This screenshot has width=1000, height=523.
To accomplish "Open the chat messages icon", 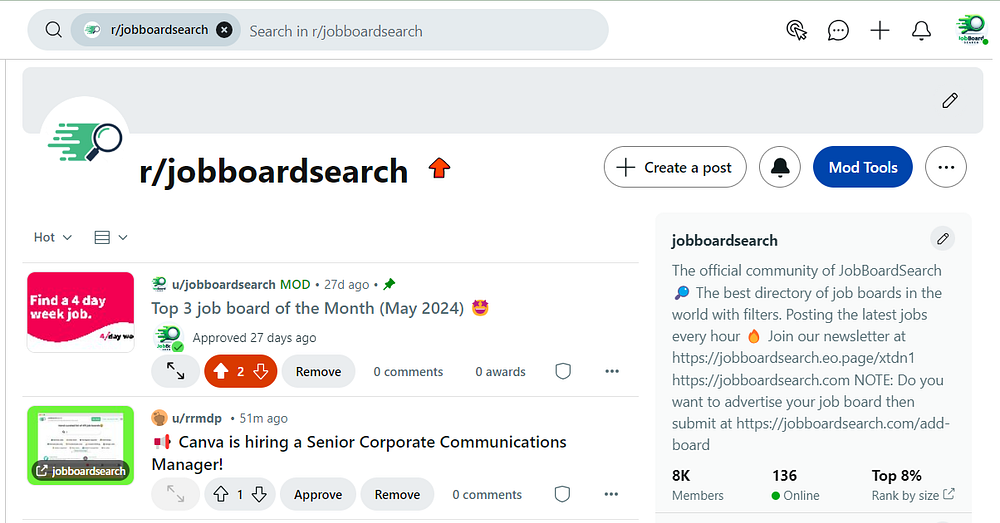I will 838,30.
